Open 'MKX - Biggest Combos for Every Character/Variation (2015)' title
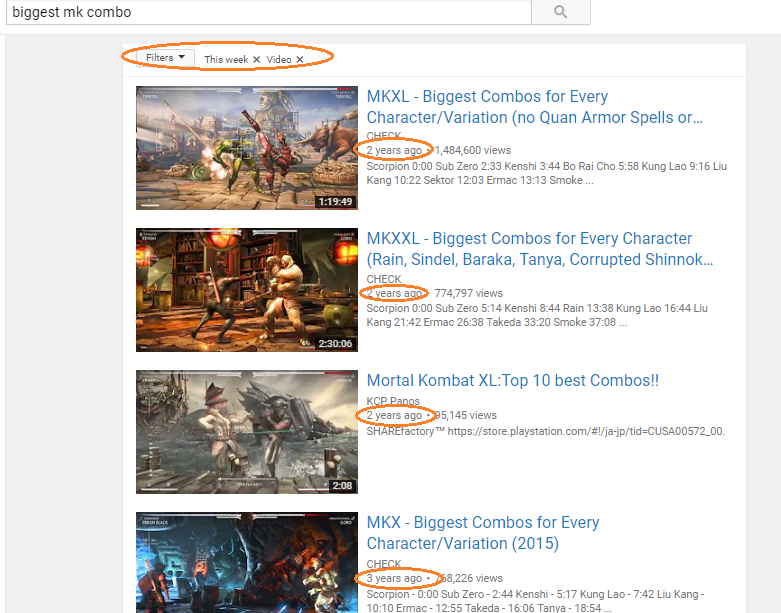 pyautogui.click(x=483, y=533)
